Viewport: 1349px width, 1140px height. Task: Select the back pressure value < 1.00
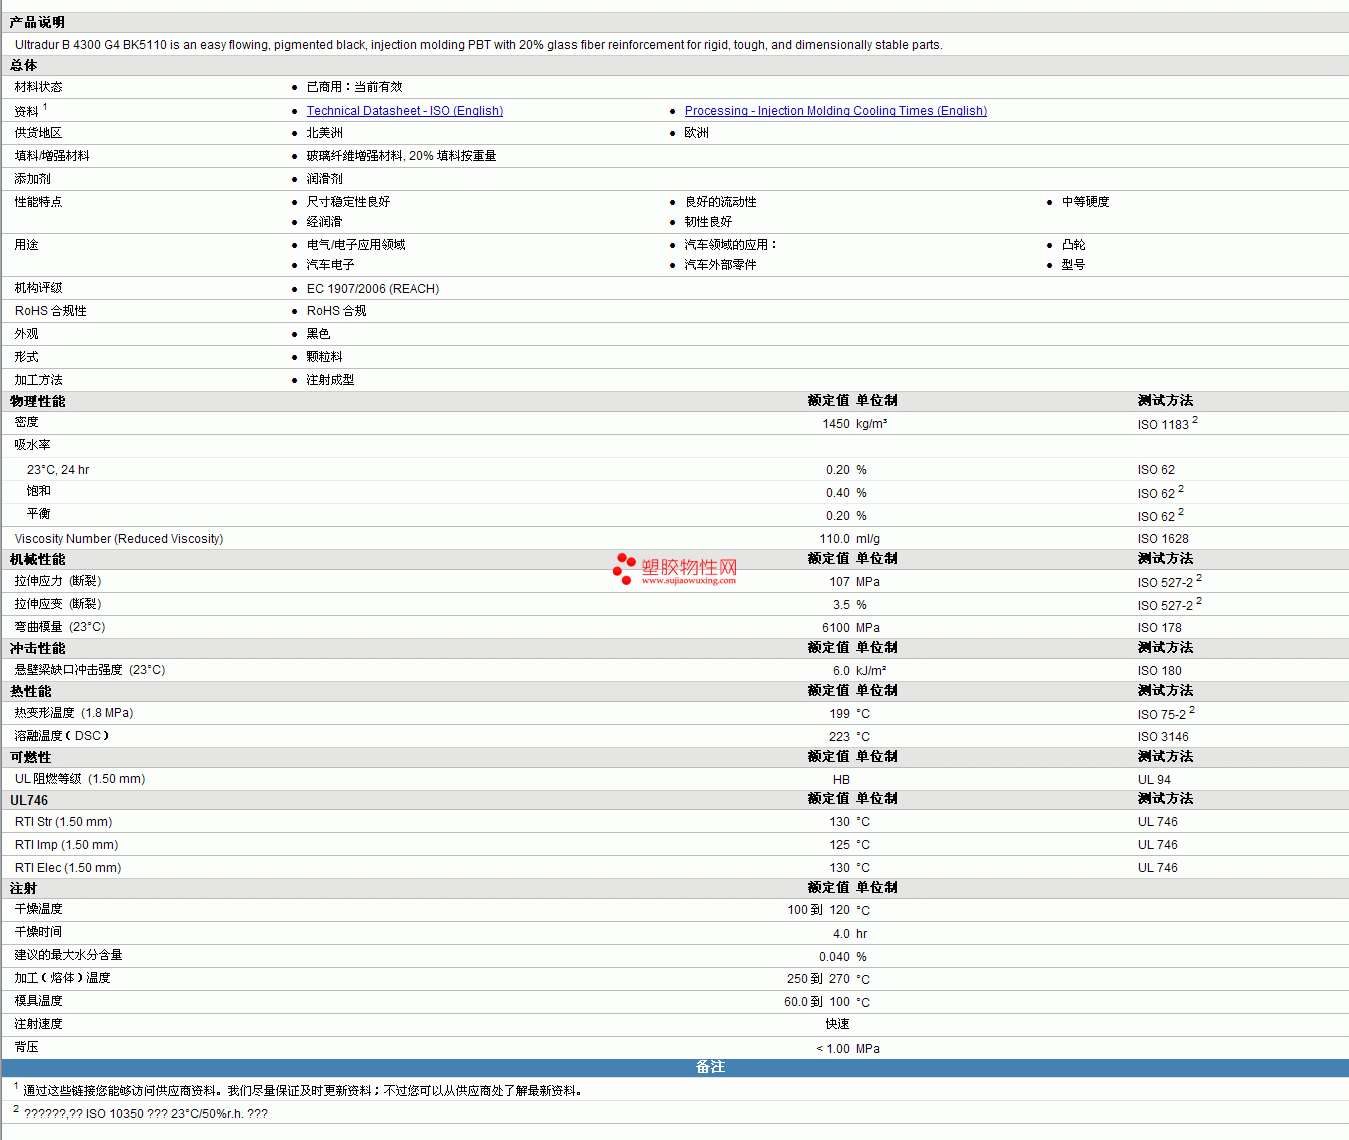pos(833,1049)
